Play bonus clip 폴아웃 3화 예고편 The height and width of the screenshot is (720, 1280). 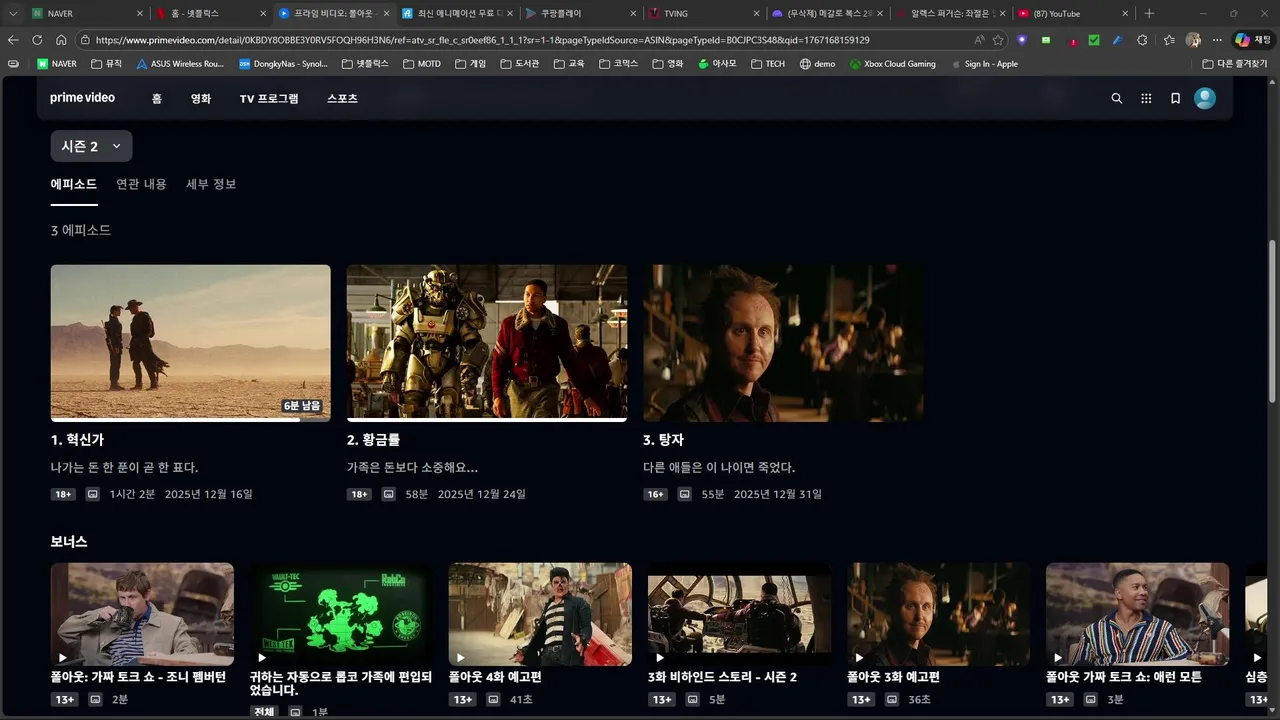pos(938,614)
